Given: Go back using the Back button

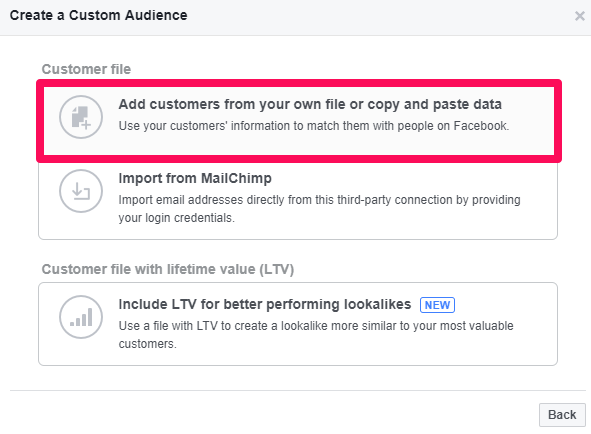Looking at the screenshot, I should click(562, 415).
